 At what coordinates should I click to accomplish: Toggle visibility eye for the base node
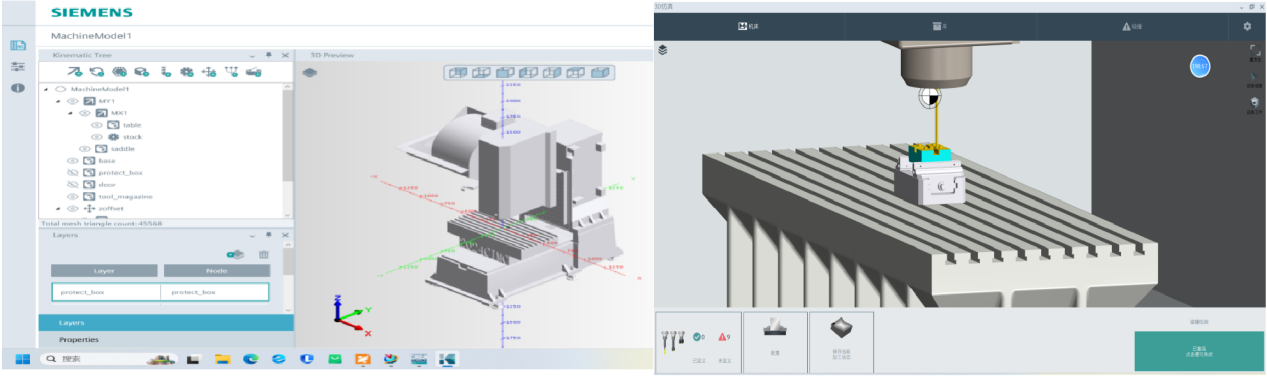point(72,160)
